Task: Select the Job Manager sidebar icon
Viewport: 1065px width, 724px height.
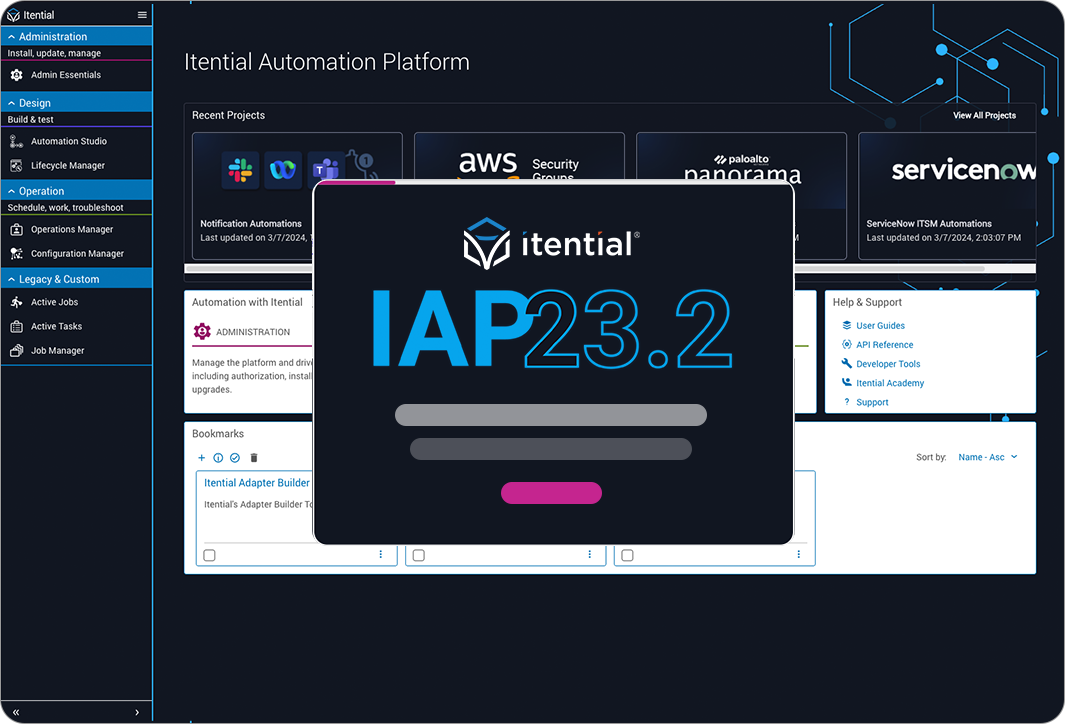Action: point(16,351)
